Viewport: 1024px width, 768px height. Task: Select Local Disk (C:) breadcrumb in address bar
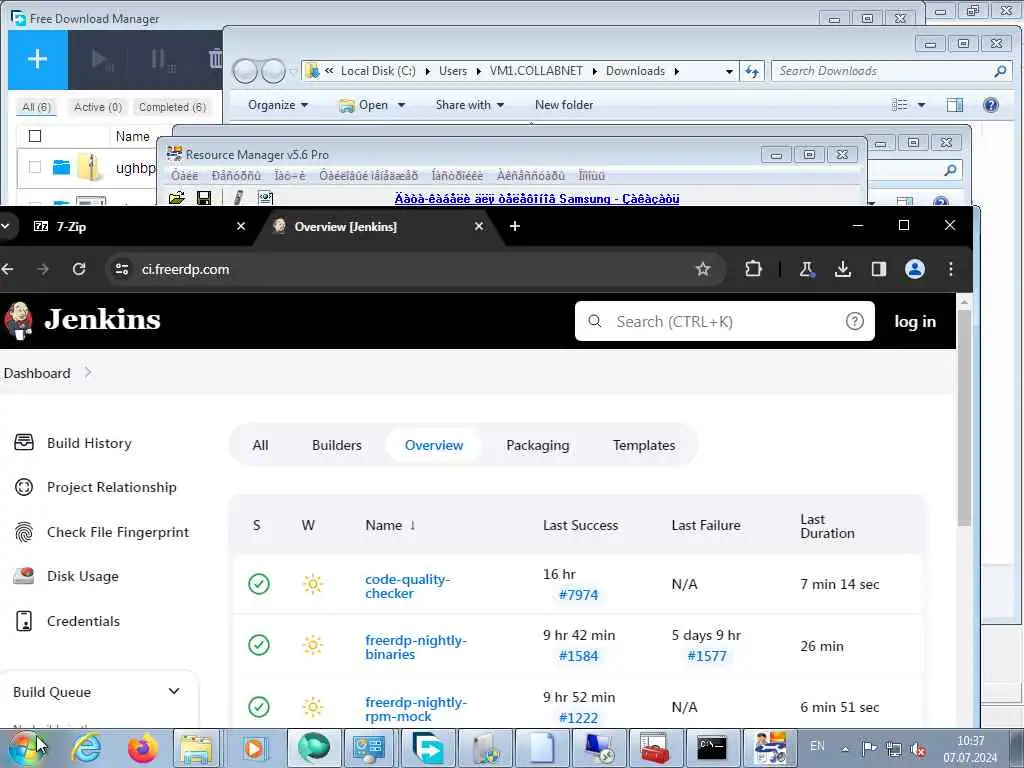378,71
